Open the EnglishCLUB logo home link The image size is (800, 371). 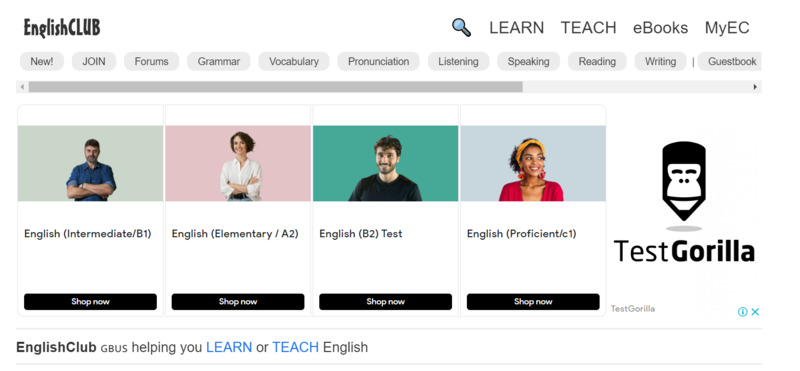click(x=62, y=28)
